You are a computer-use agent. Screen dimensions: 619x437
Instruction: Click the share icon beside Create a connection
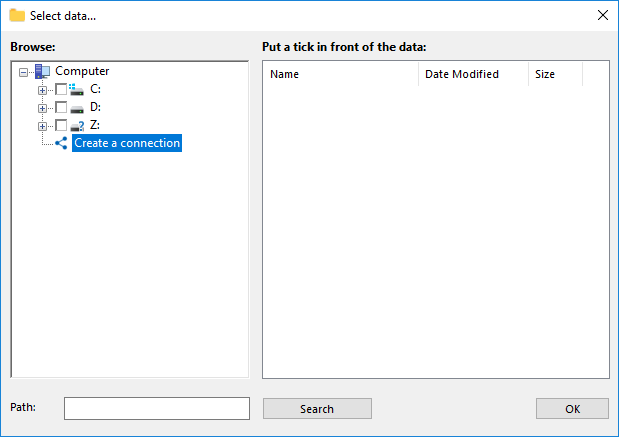(62, 143)
